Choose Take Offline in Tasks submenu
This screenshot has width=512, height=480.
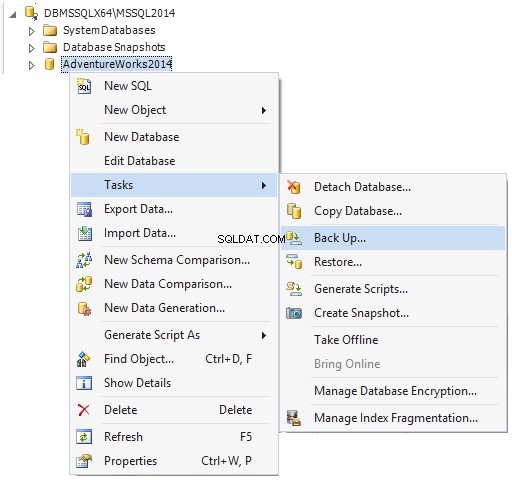(x=393, y=340)
